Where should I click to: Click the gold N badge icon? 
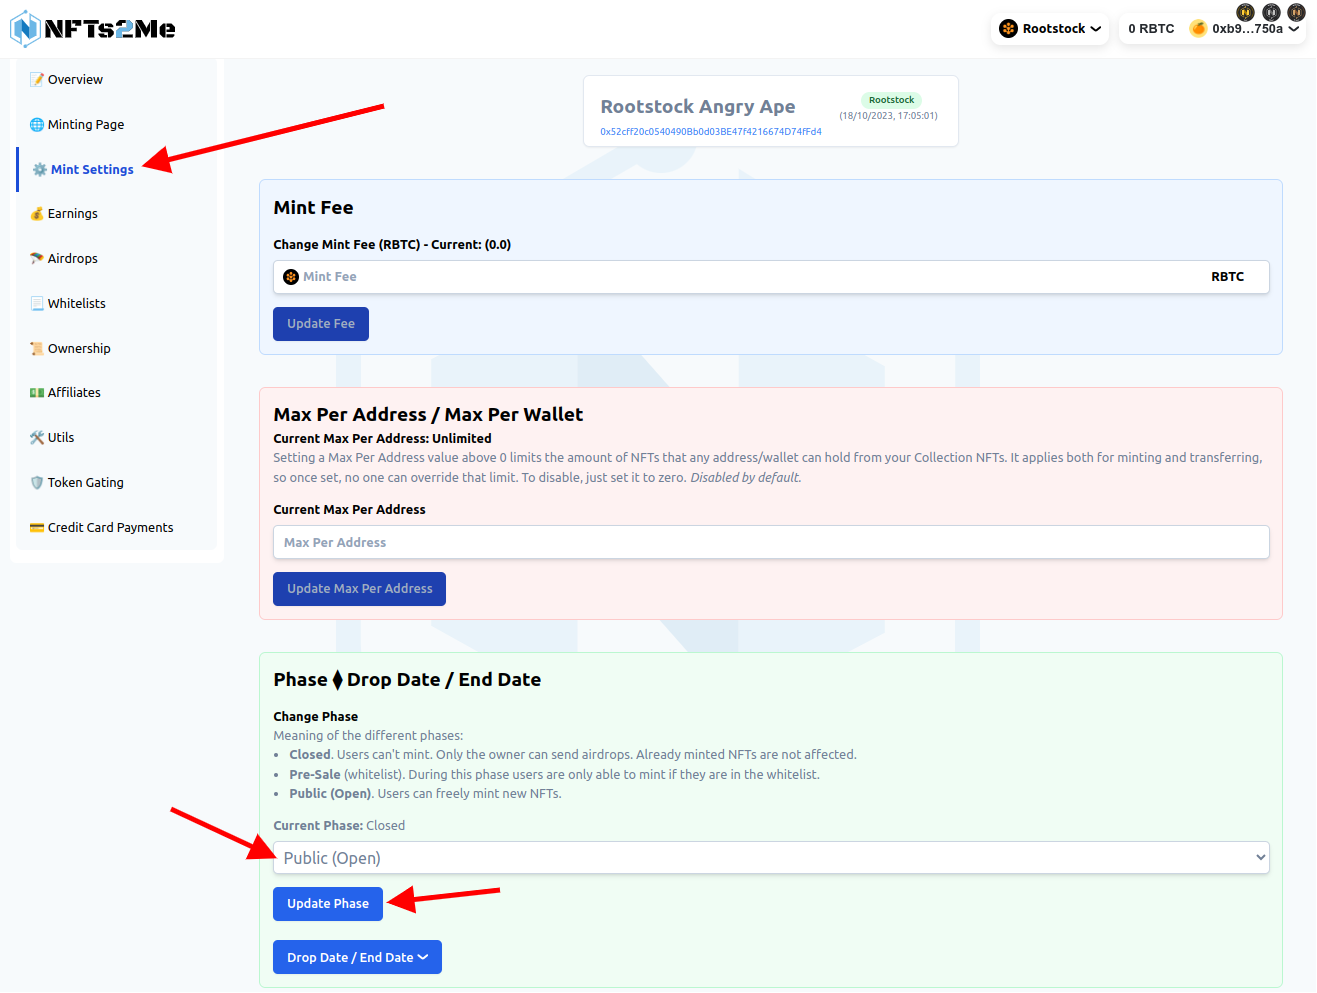coord(1245,12)
